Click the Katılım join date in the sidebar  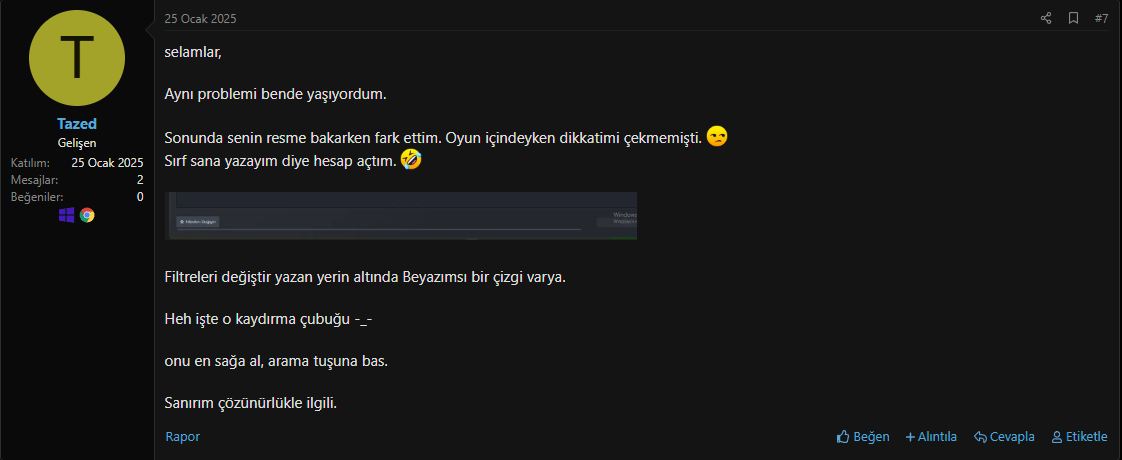tap(107, 162)
